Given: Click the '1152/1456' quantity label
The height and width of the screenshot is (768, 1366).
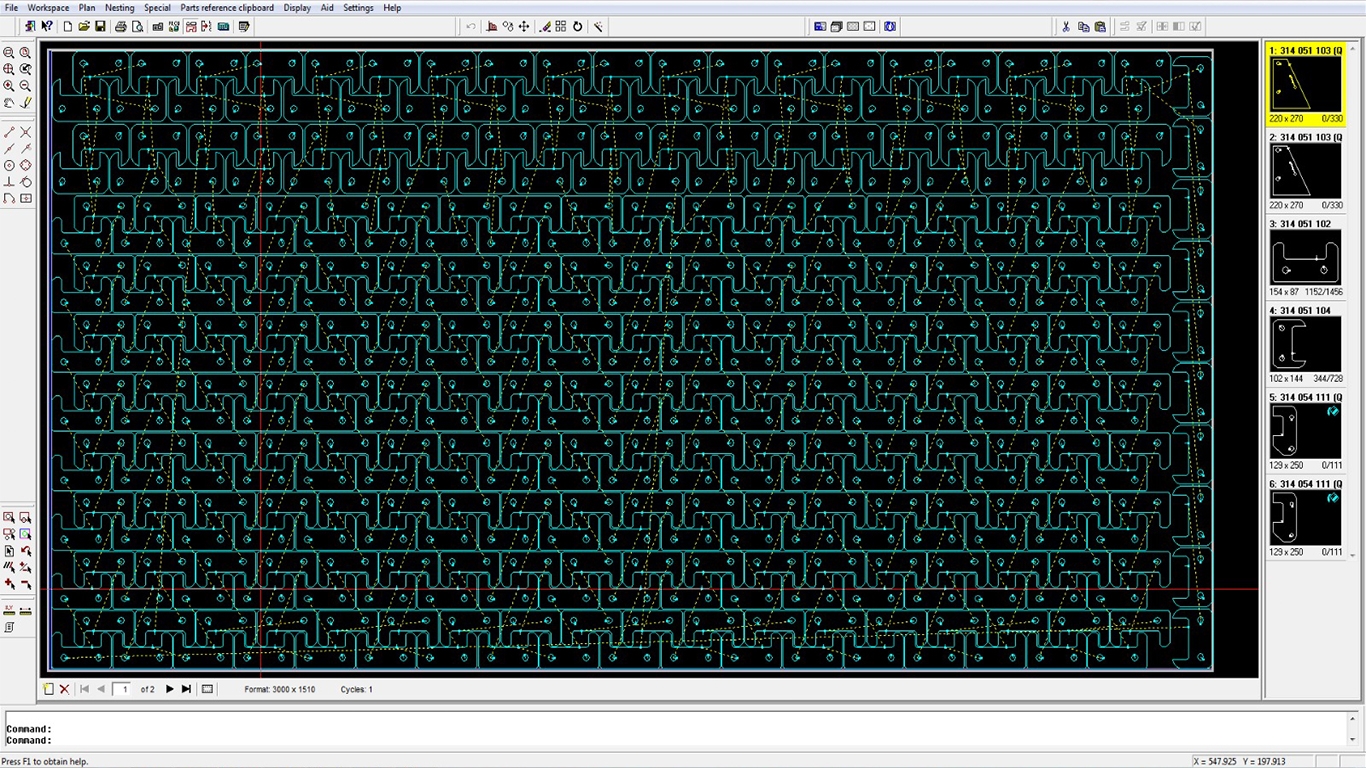Looking at the screenshot, I should 1323,292.
